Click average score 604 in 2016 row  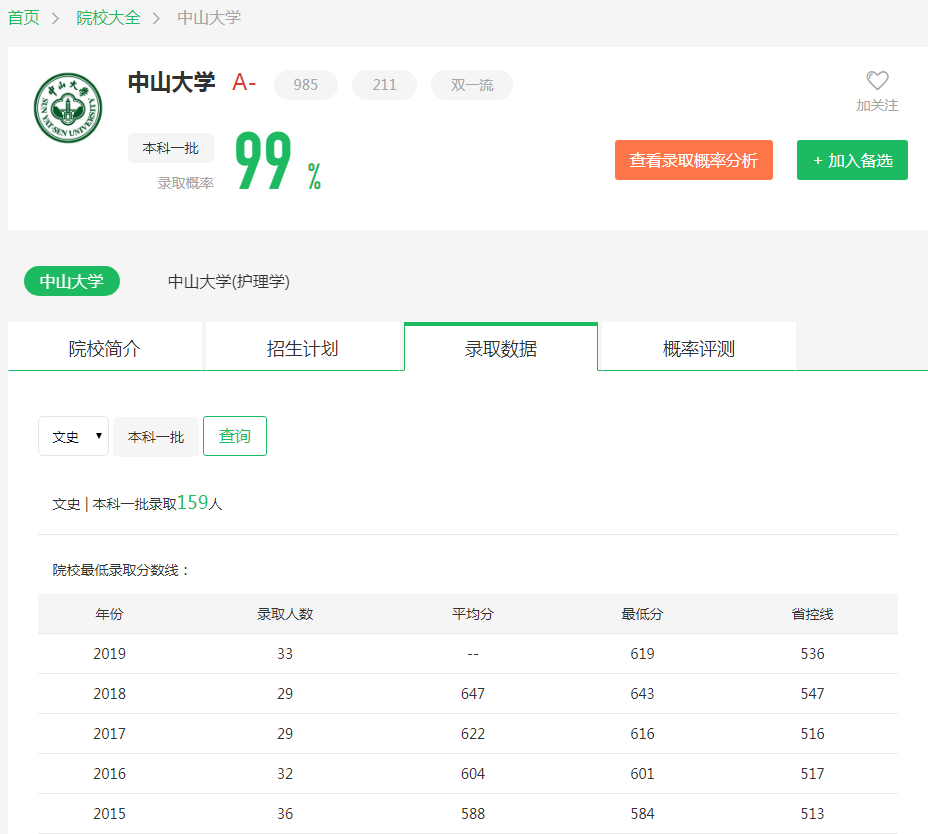tap(472, 773)
